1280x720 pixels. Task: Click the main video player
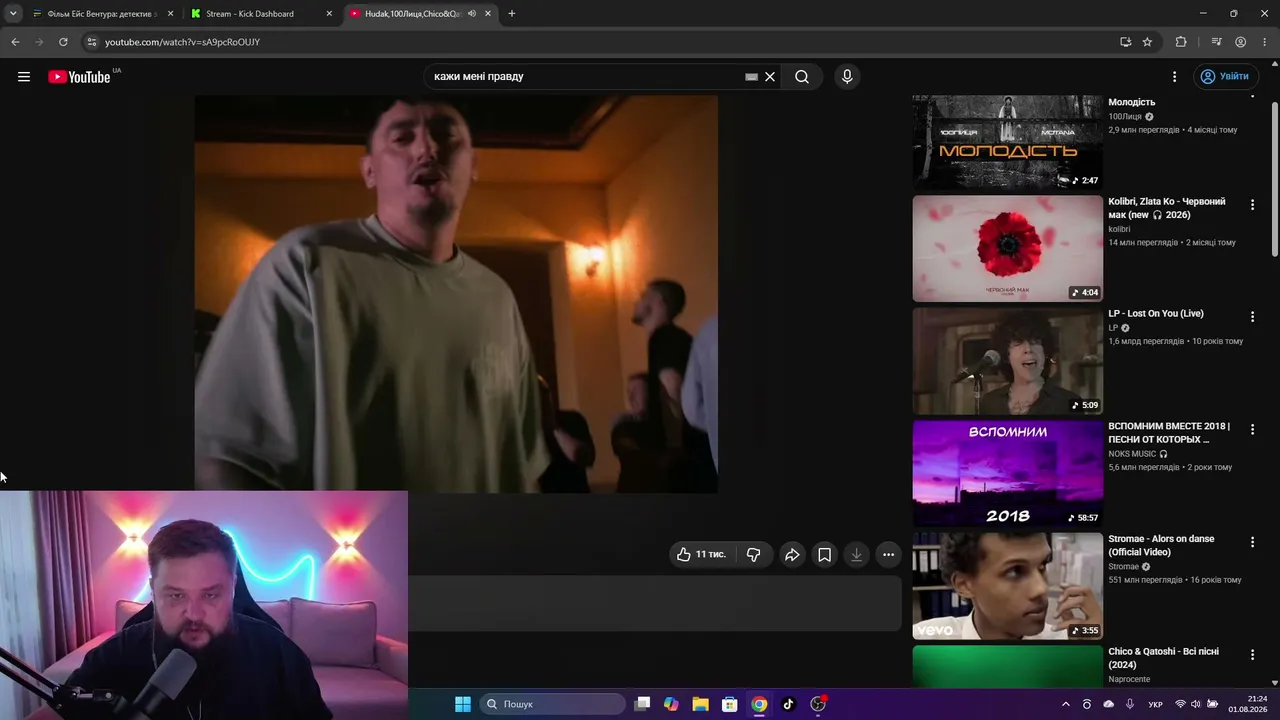(456, 294)
